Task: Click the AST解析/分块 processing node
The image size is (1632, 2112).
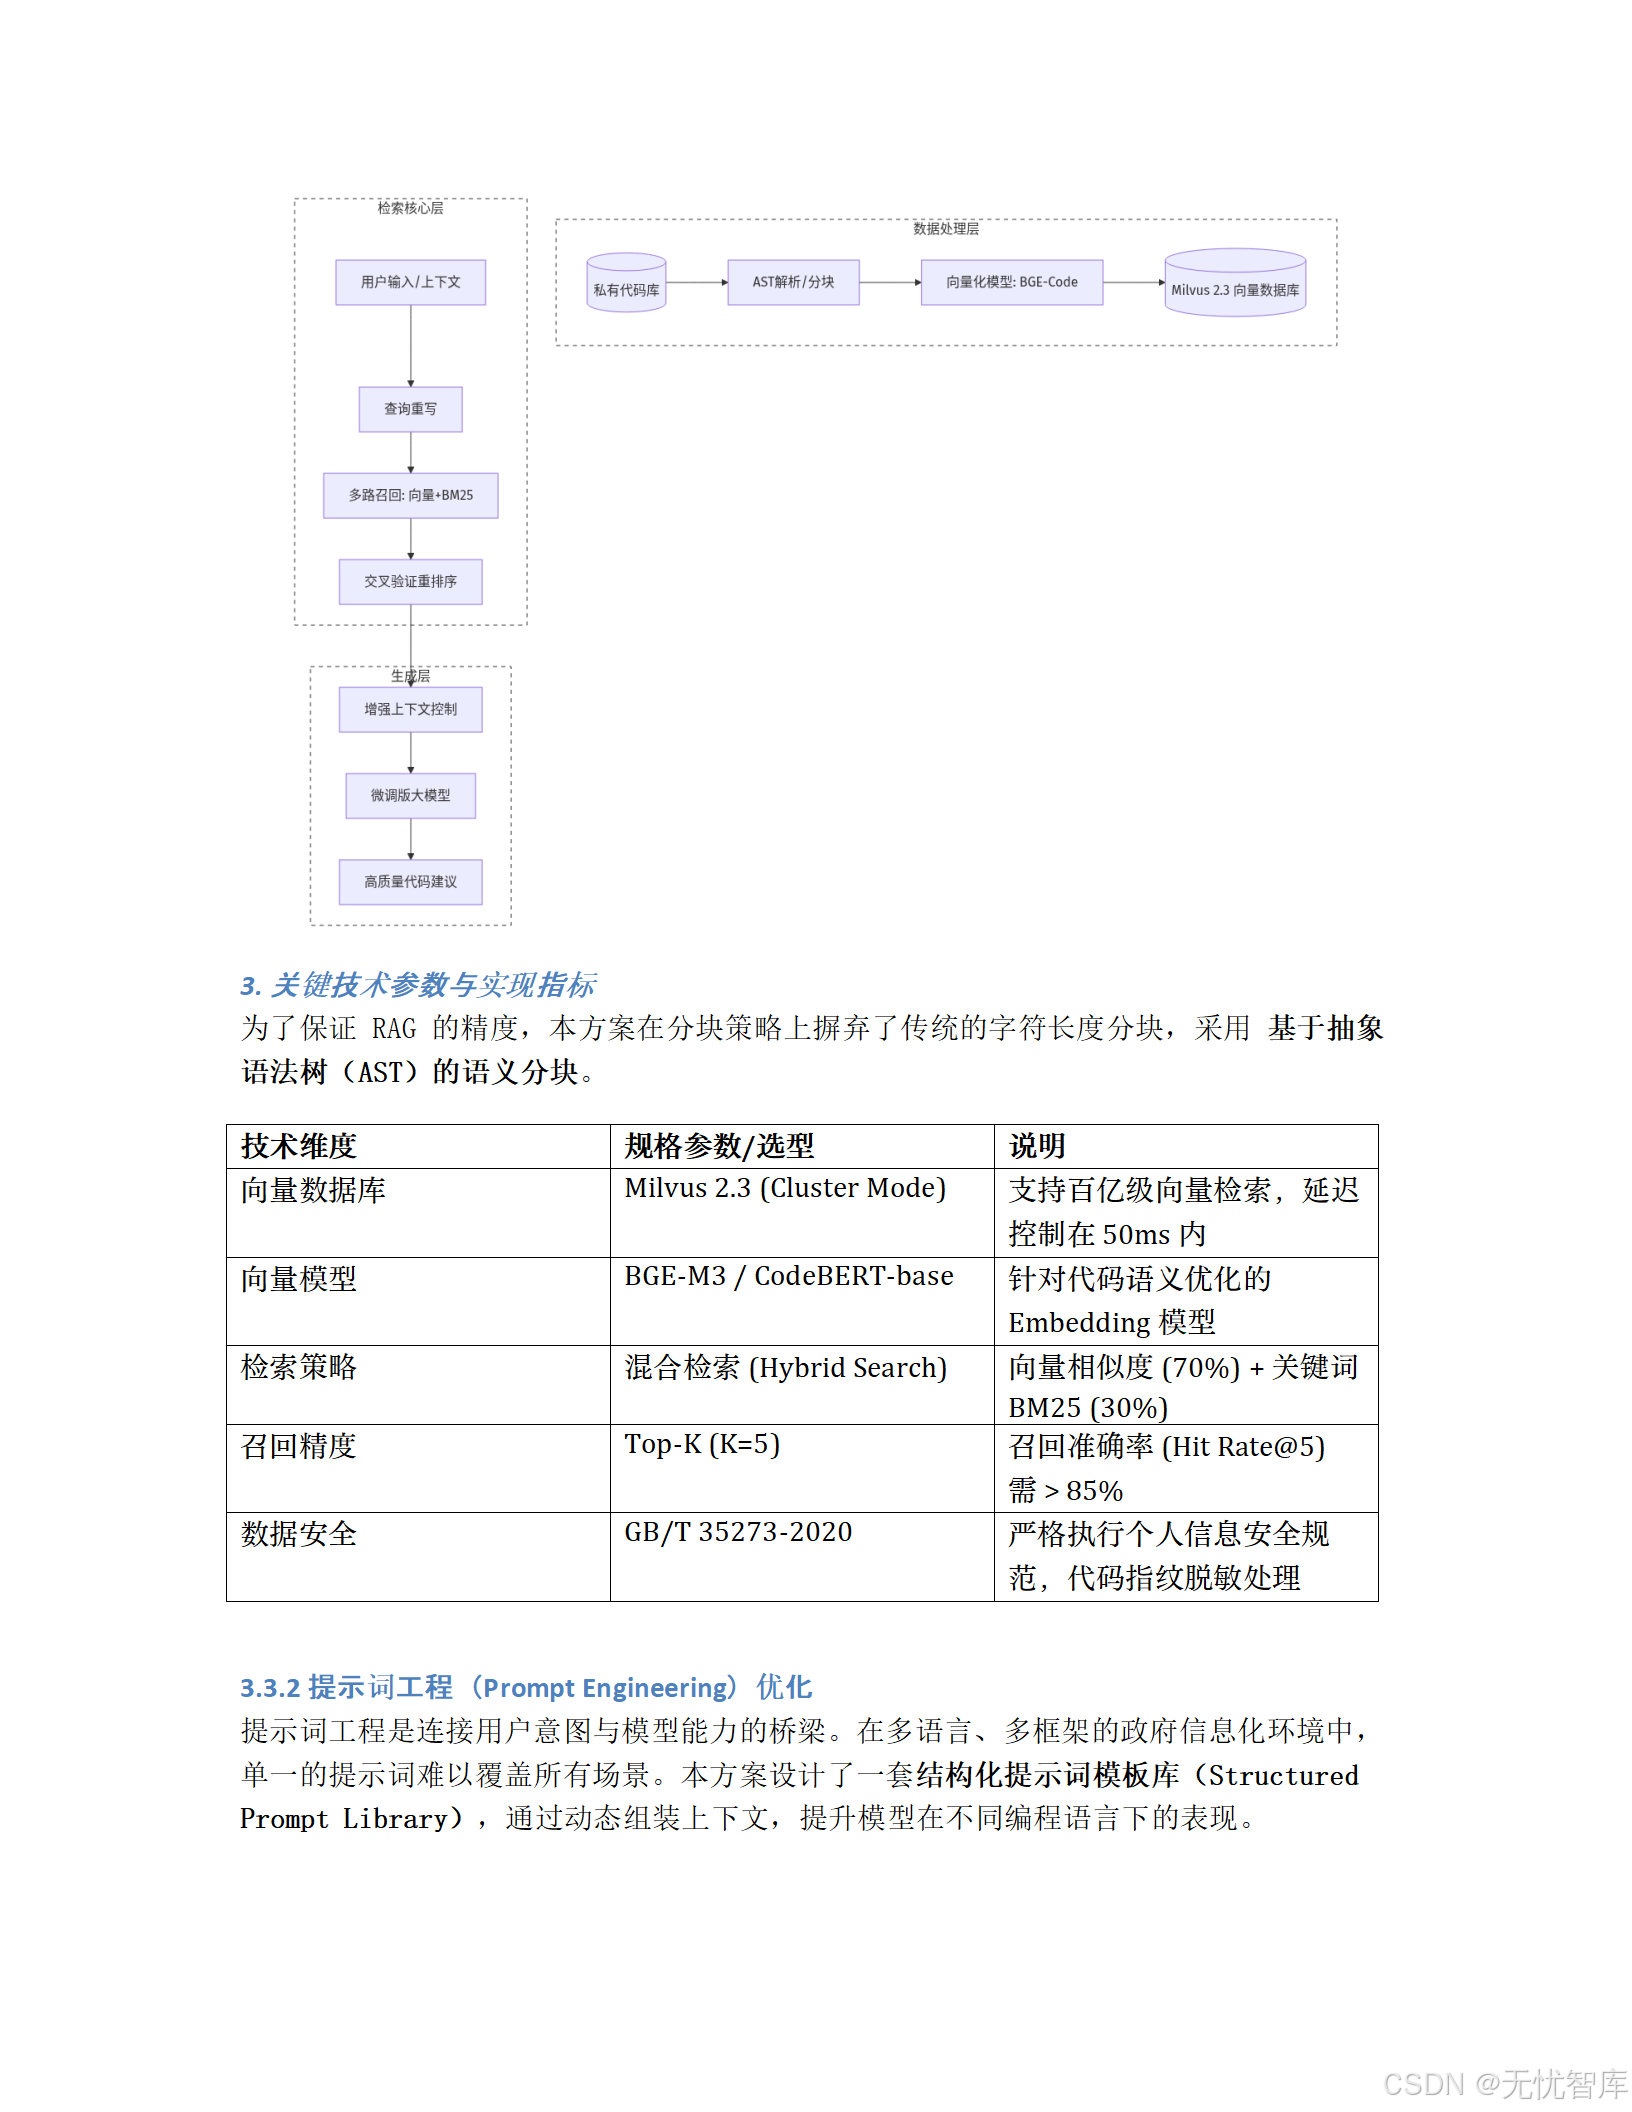Action: [793, 282]
